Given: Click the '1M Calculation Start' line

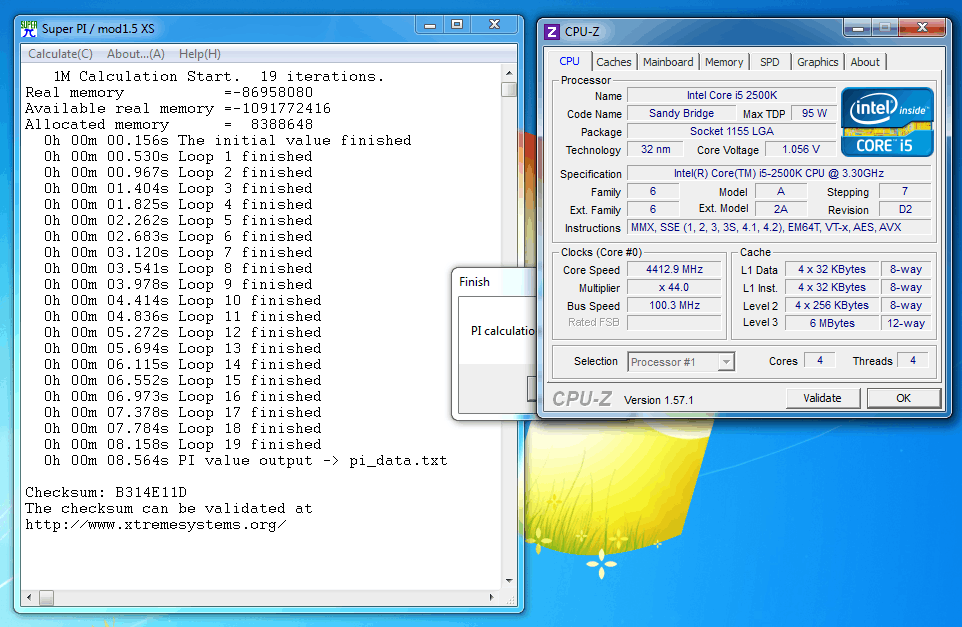Looking at the screenshot, I should click(218, 77).
